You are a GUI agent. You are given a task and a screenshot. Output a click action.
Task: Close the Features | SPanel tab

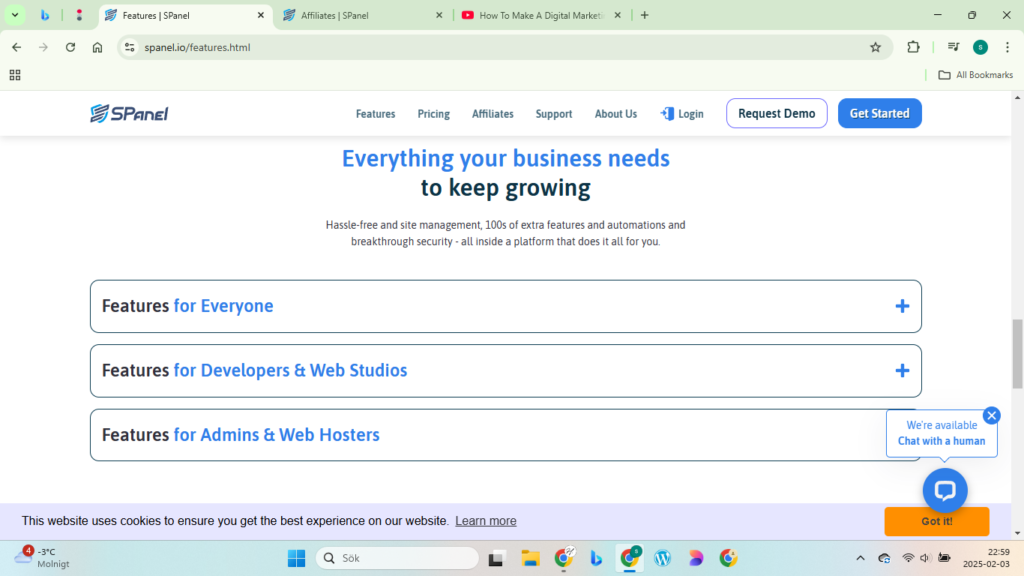tap(261, 15)
